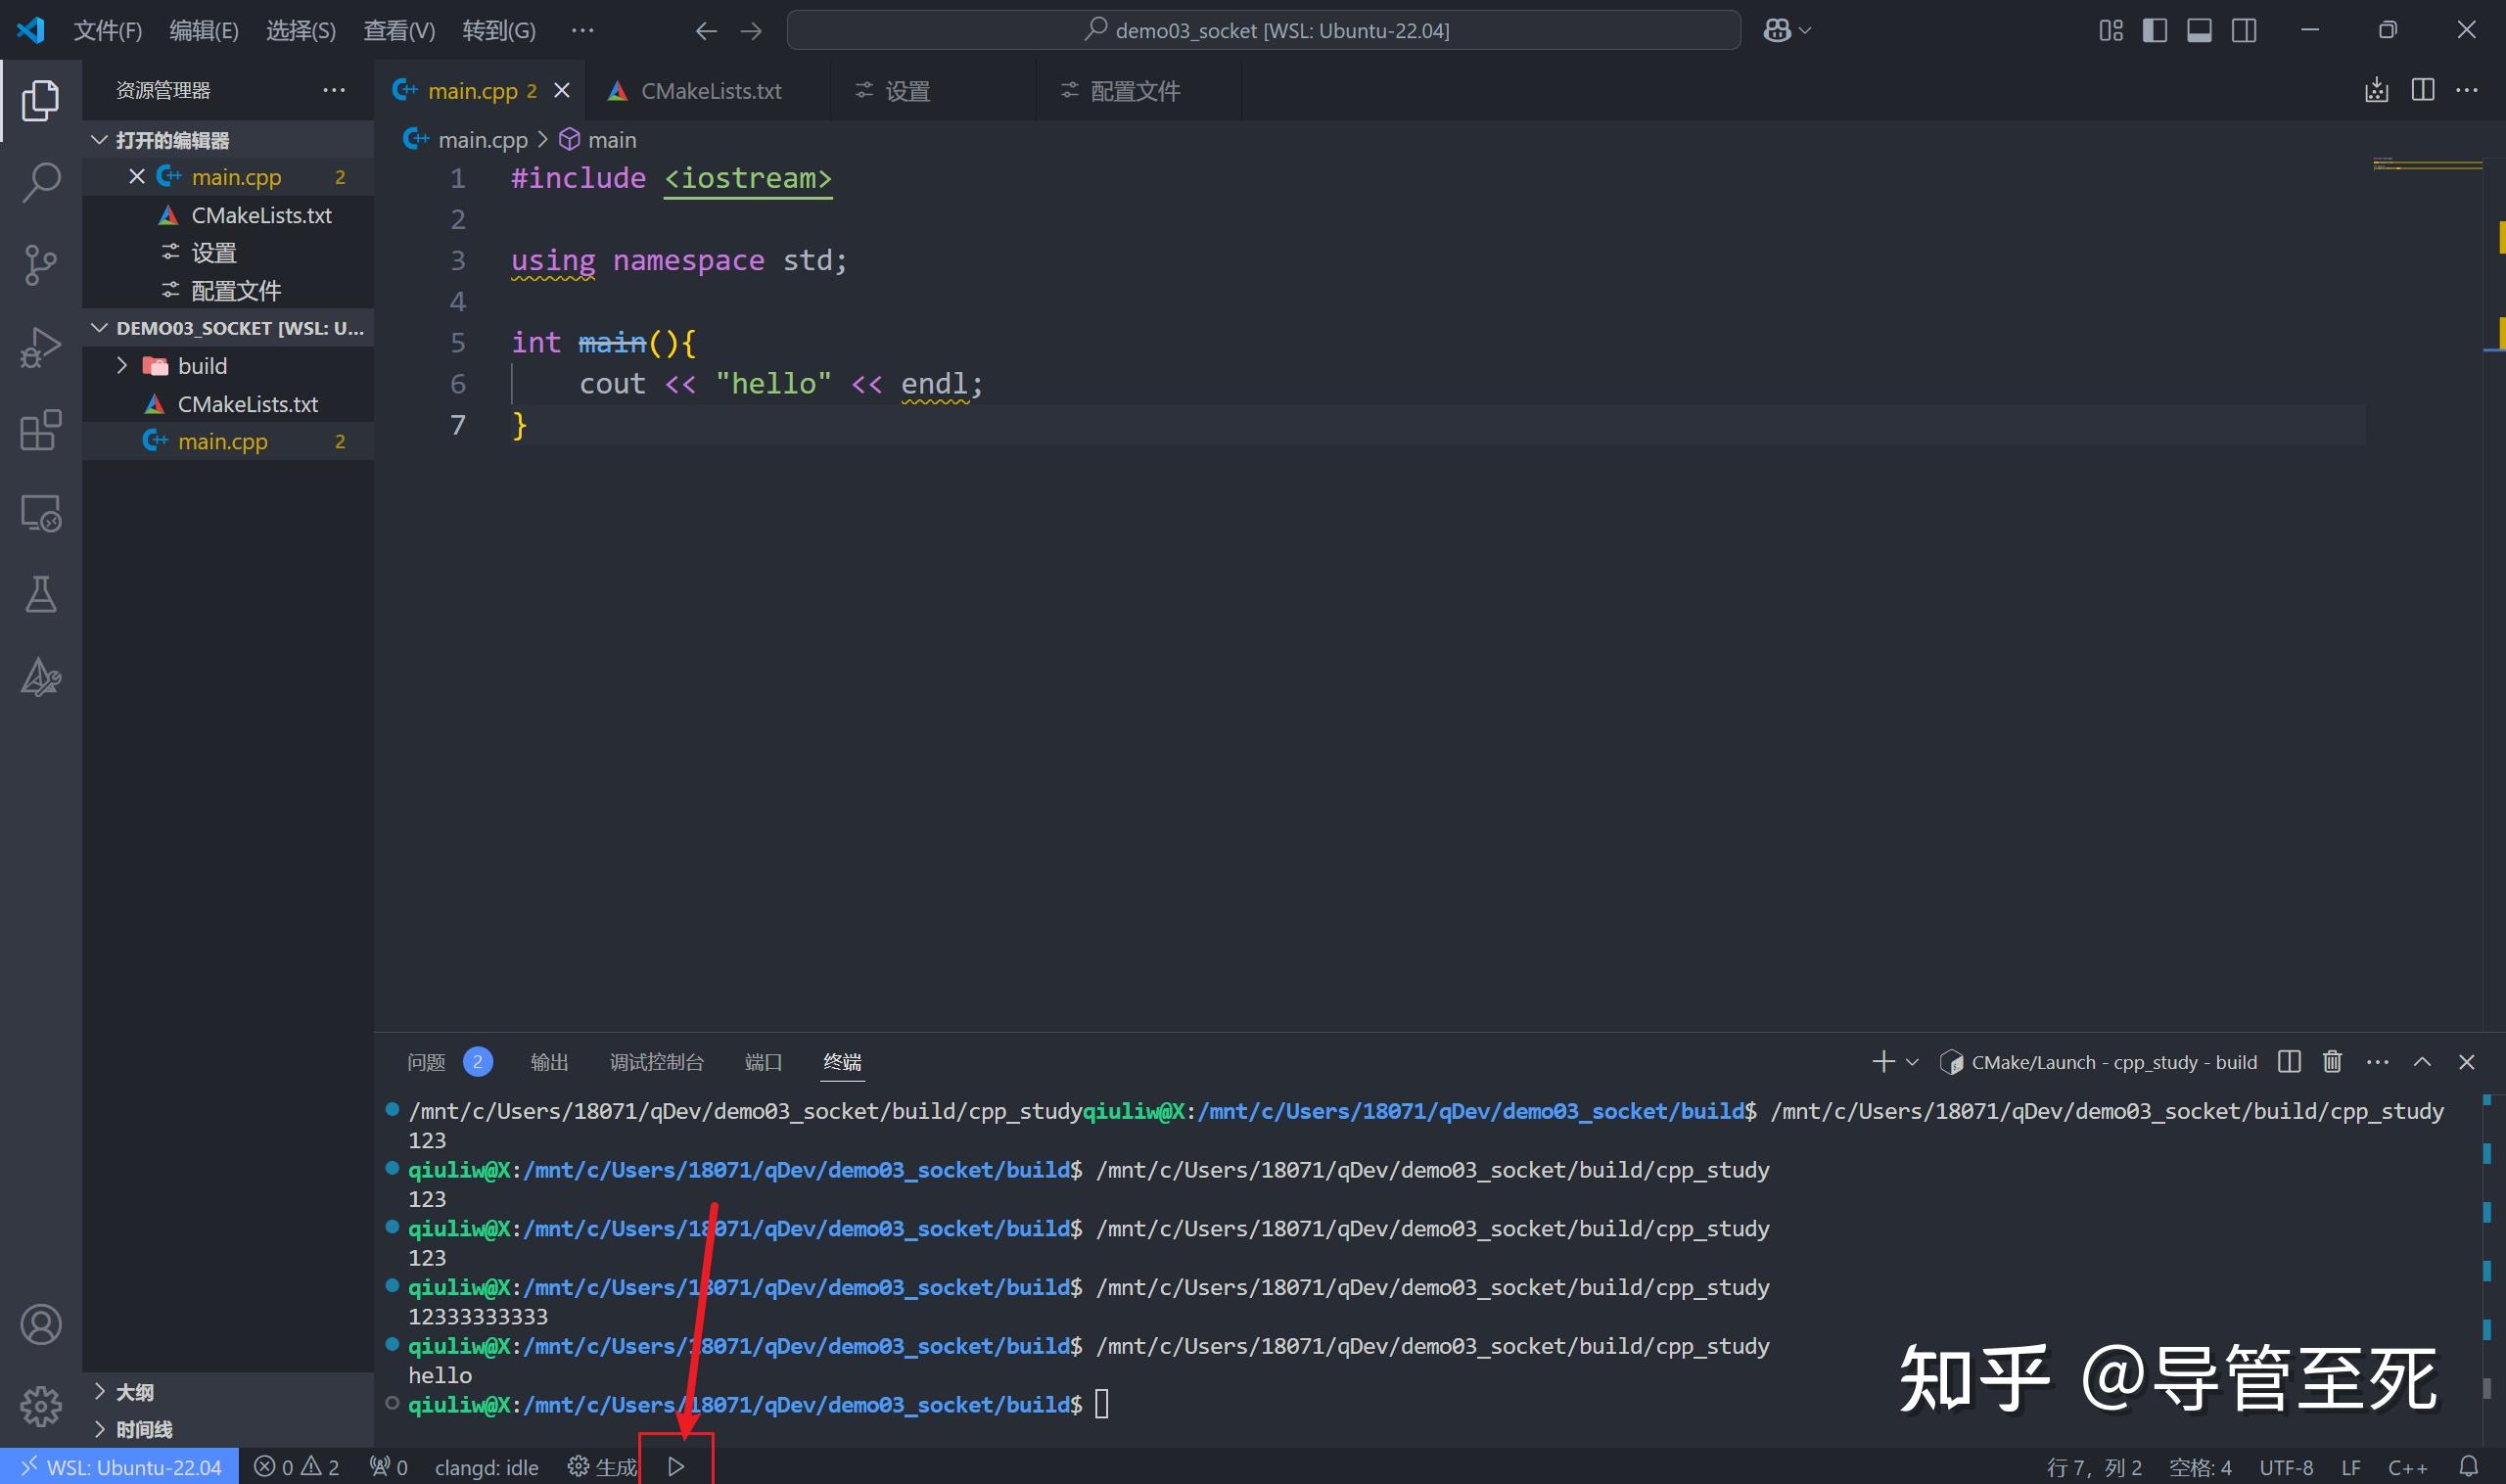Toggle the secondary side bar
The image size is (2506, 1484).
point(2242,30)
